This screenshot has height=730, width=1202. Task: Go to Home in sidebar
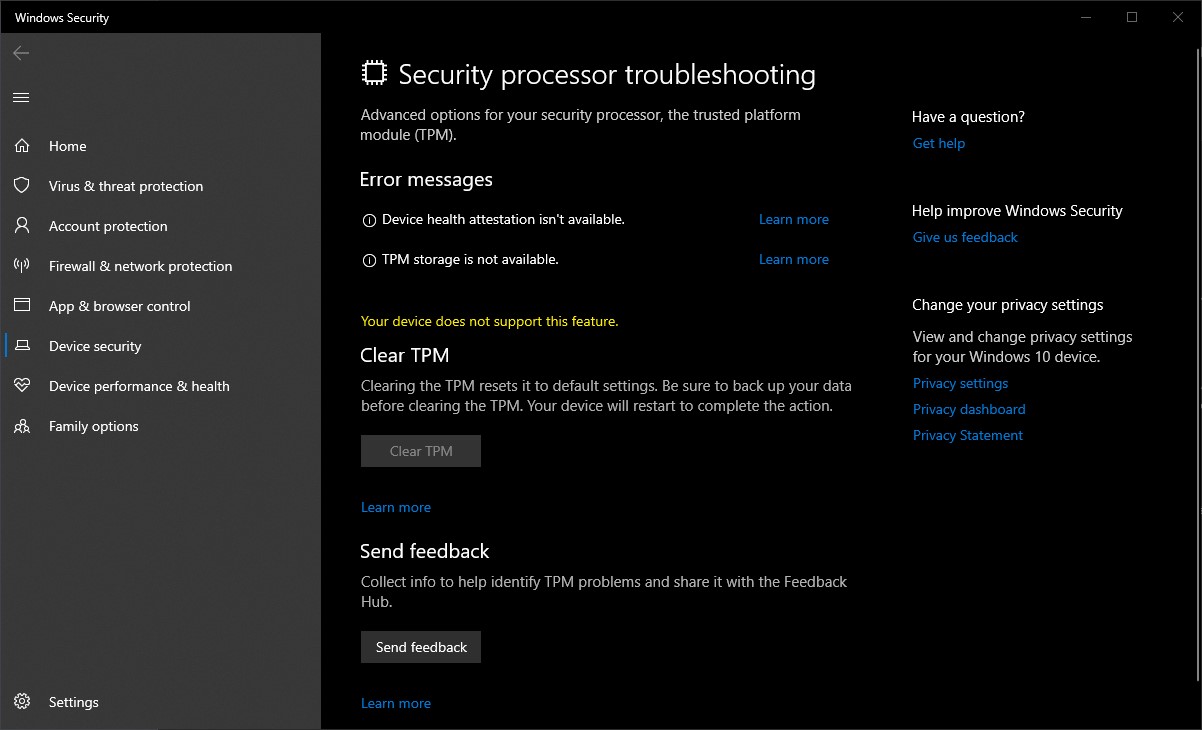pos(160,146)
